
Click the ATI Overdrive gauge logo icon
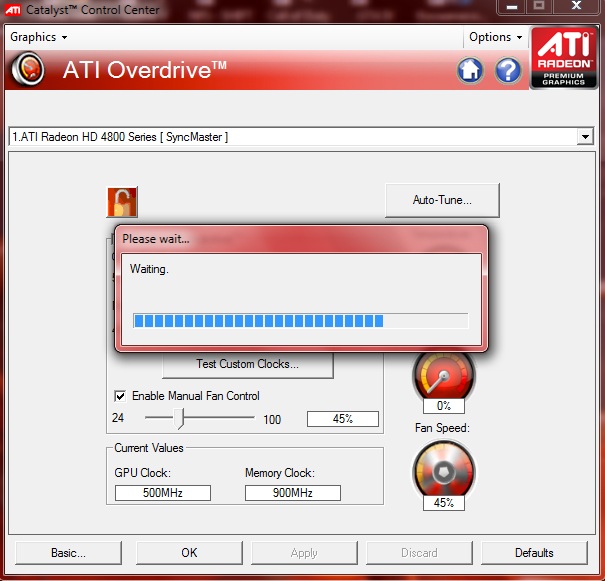[x=28, y=69]
